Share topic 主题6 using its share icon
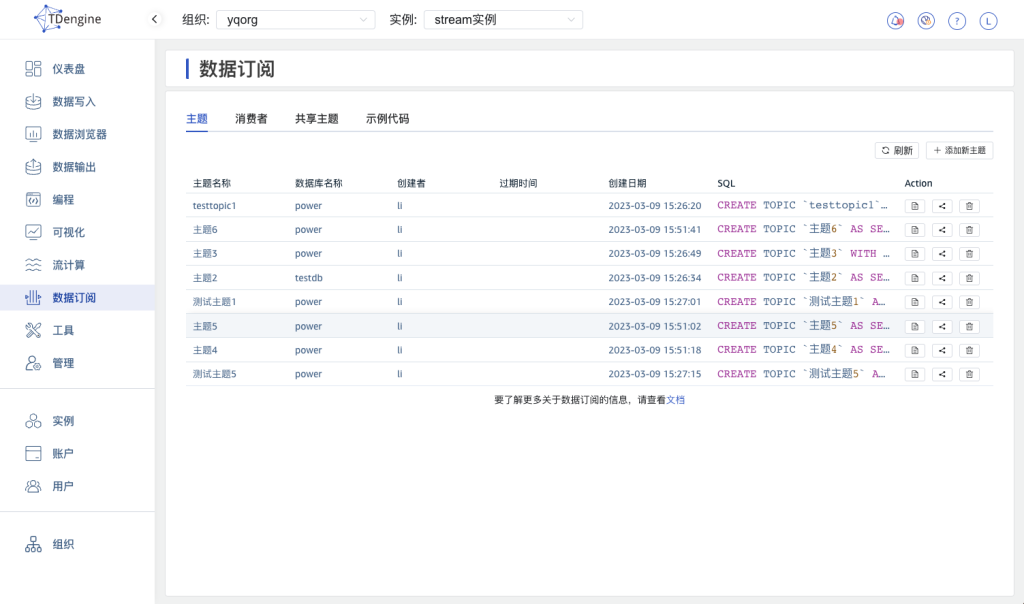 pyautogui.click(x=941, y=229)
